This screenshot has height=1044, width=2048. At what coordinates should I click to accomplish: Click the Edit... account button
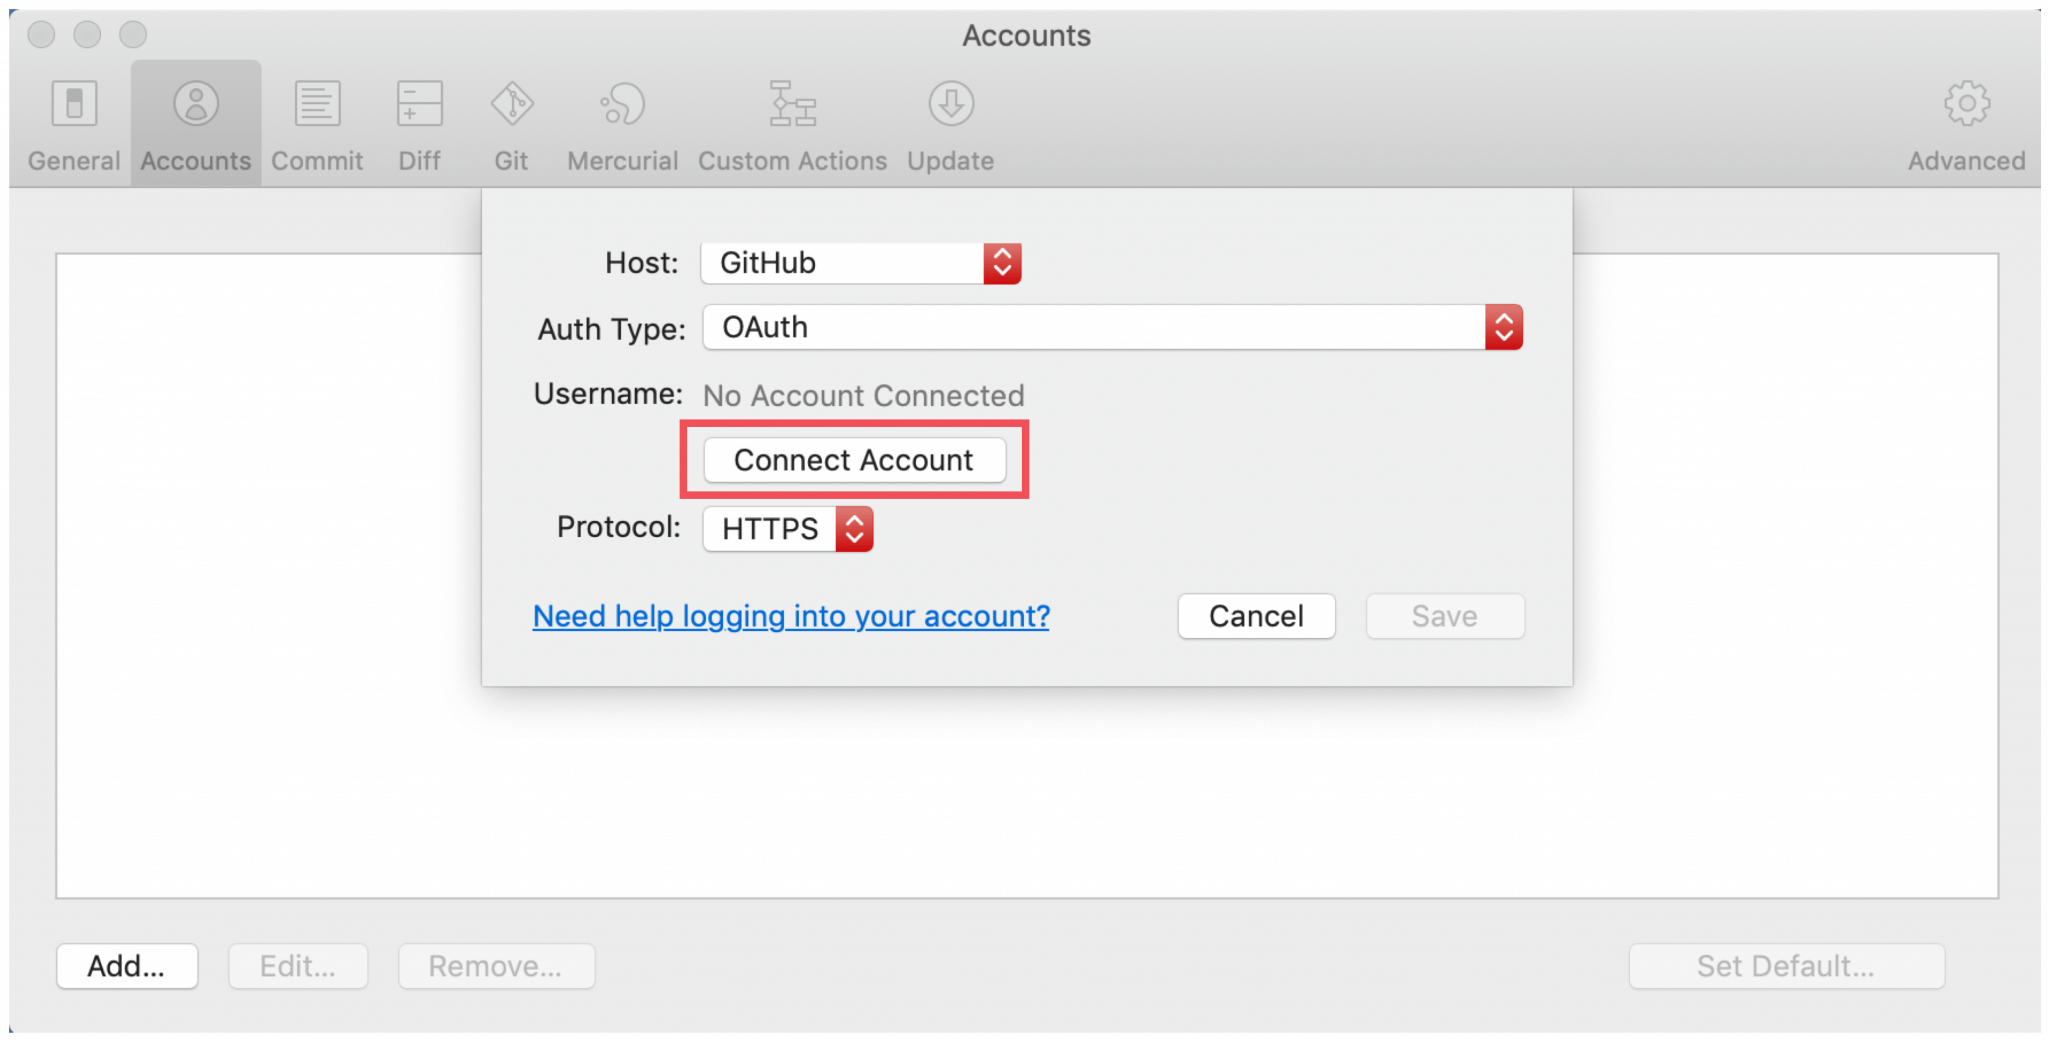[x=298, y=966]
